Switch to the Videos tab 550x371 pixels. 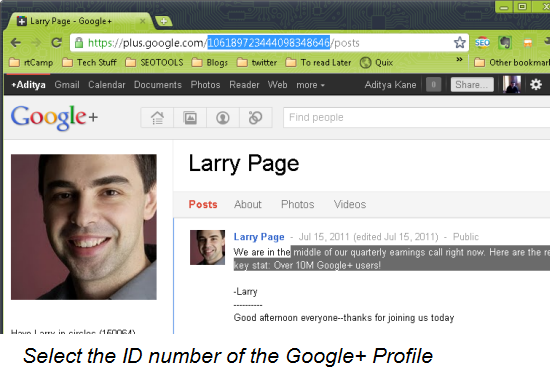pyautogui.click(x=350, y=204)
